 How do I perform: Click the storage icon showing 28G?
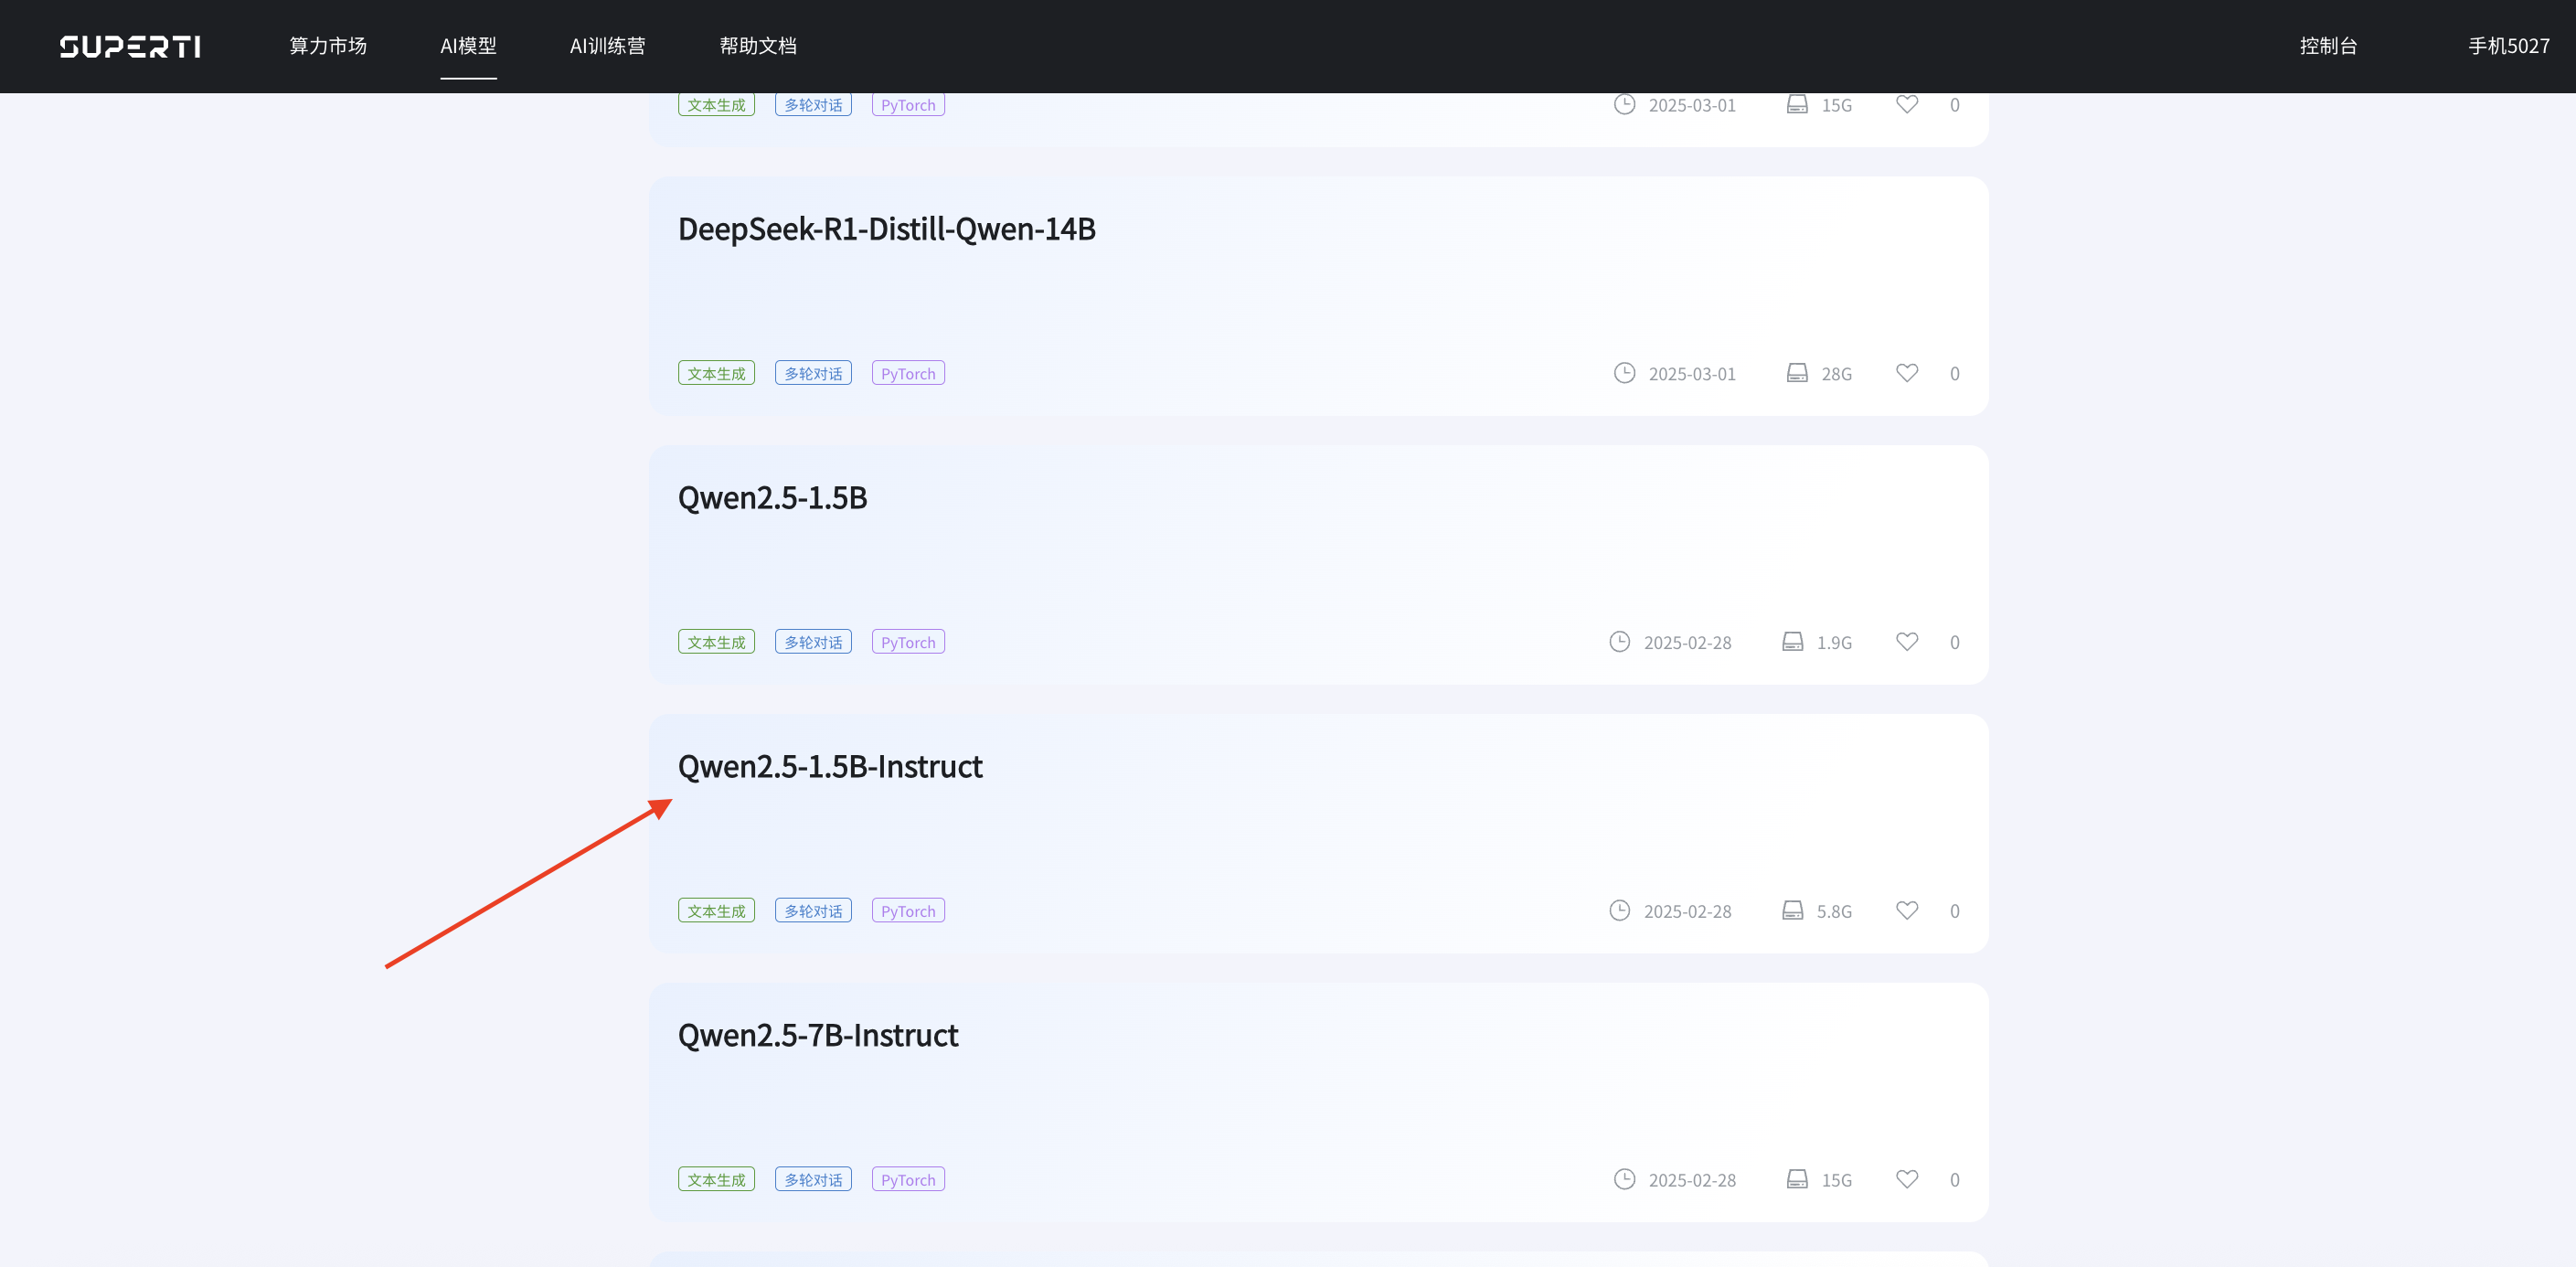coord(1796,373)
